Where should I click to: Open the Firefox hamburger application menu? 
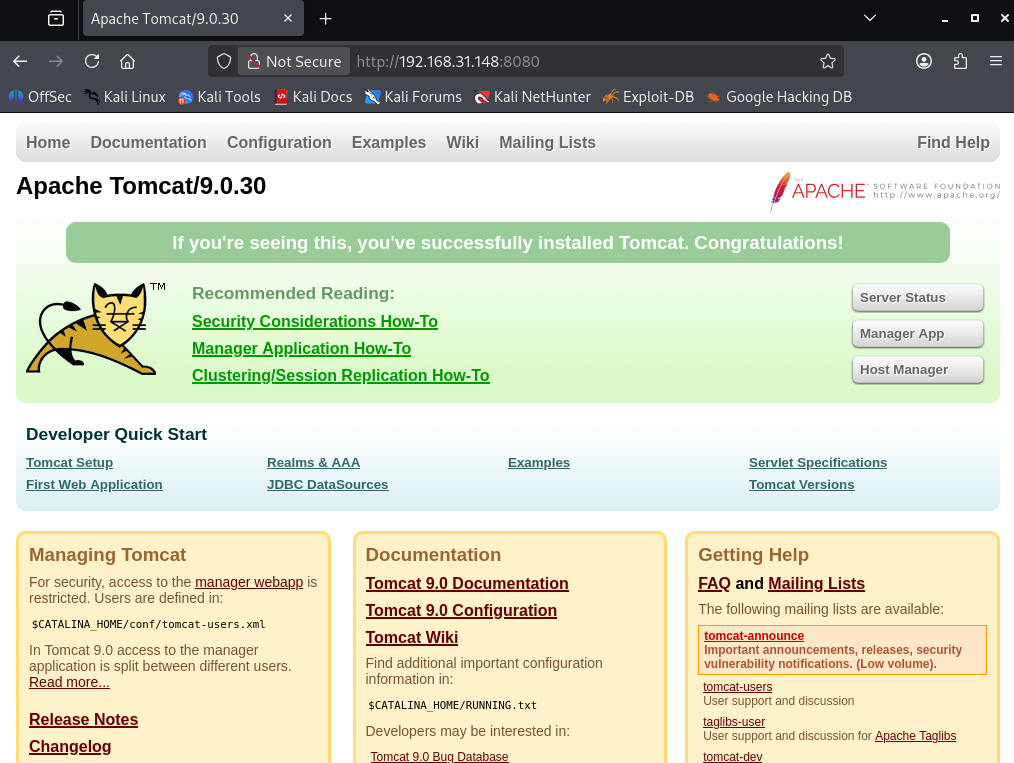tap(995, 61)
